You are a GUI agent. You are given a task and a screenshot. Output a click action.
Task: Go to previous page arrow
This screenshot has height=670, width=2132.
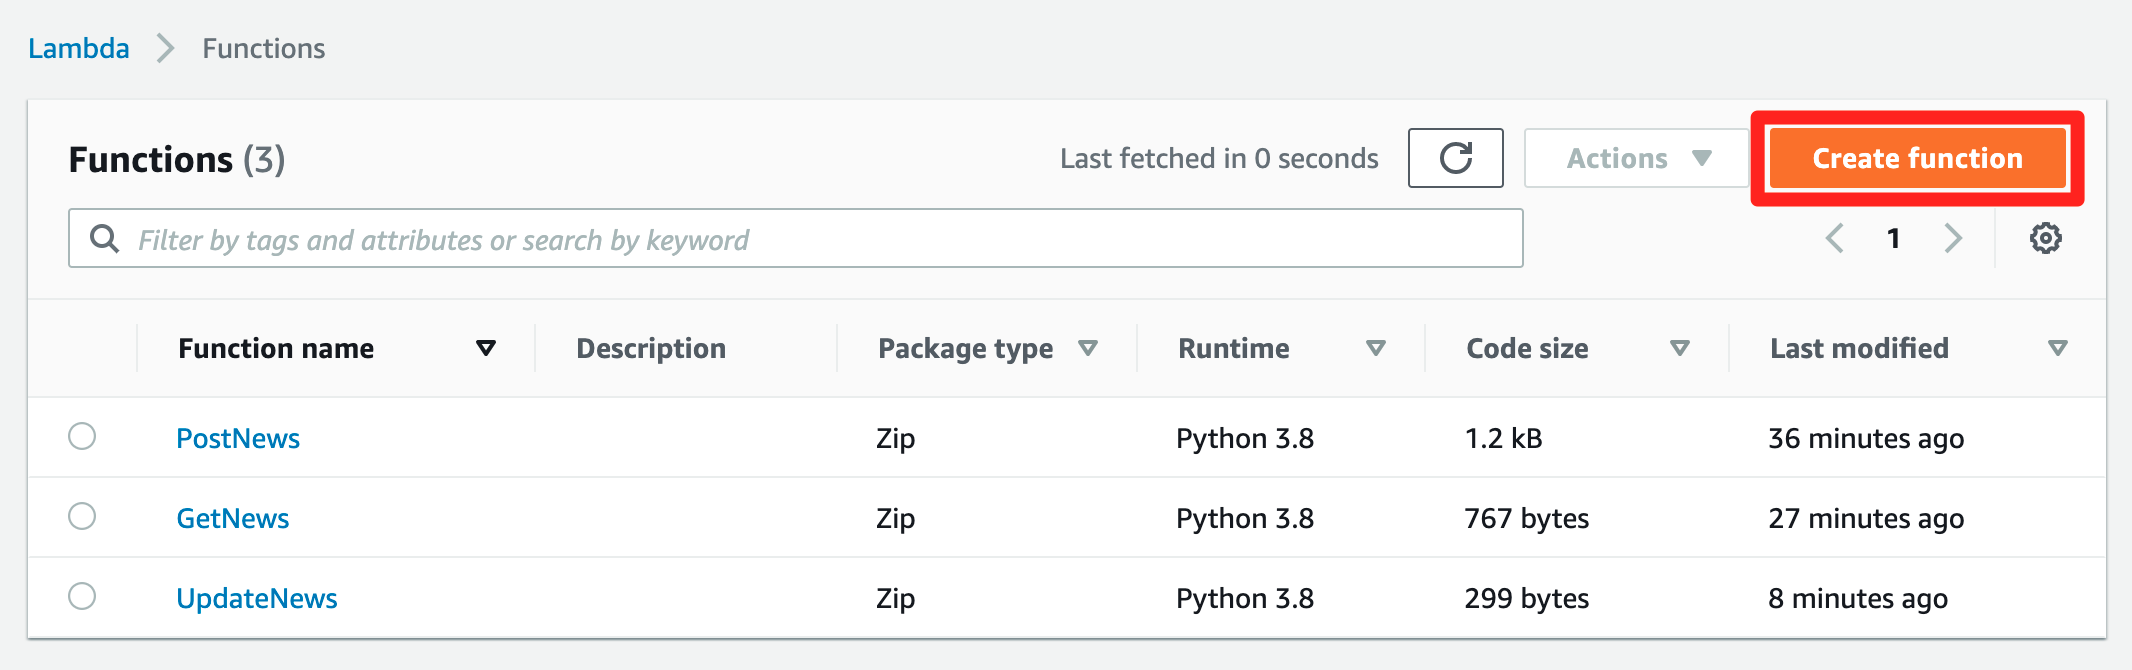[x=1835, y=238]
